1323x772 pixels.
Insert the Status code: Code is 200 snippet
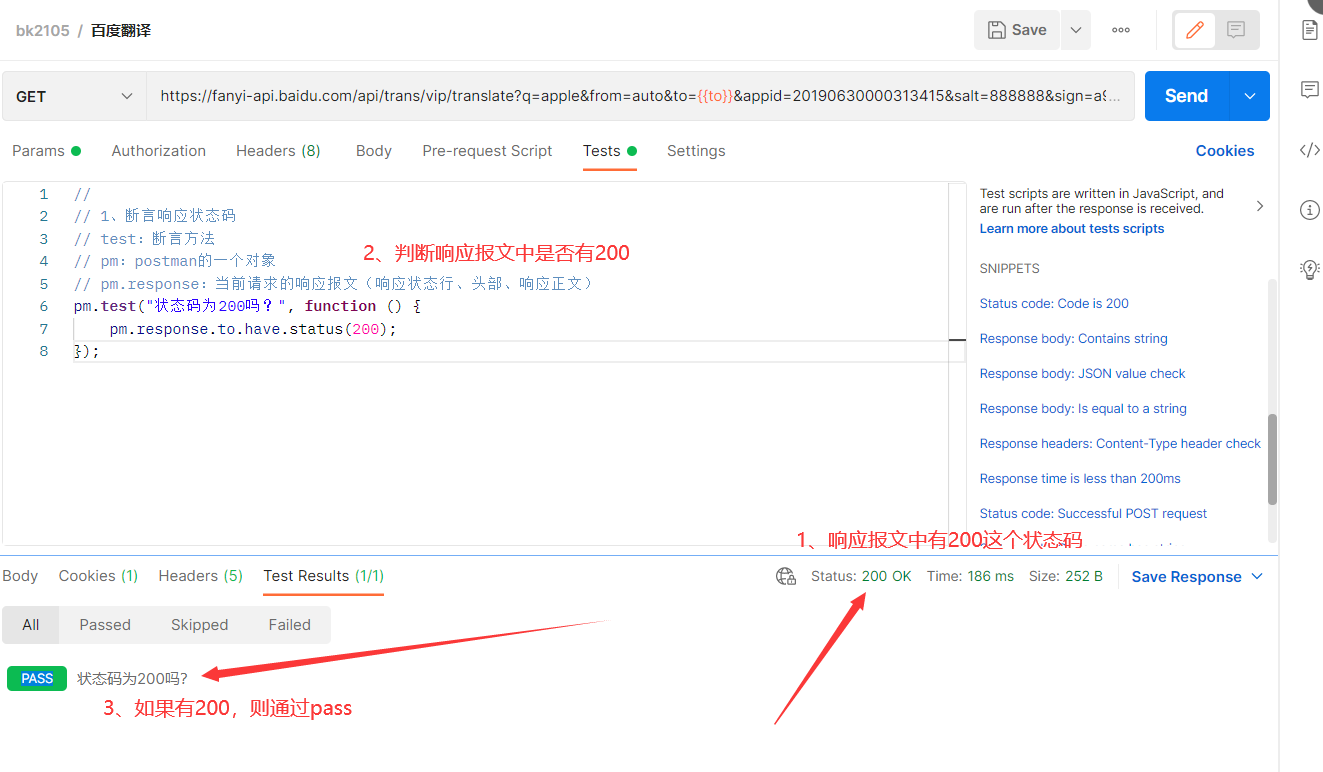[1054, 303]
